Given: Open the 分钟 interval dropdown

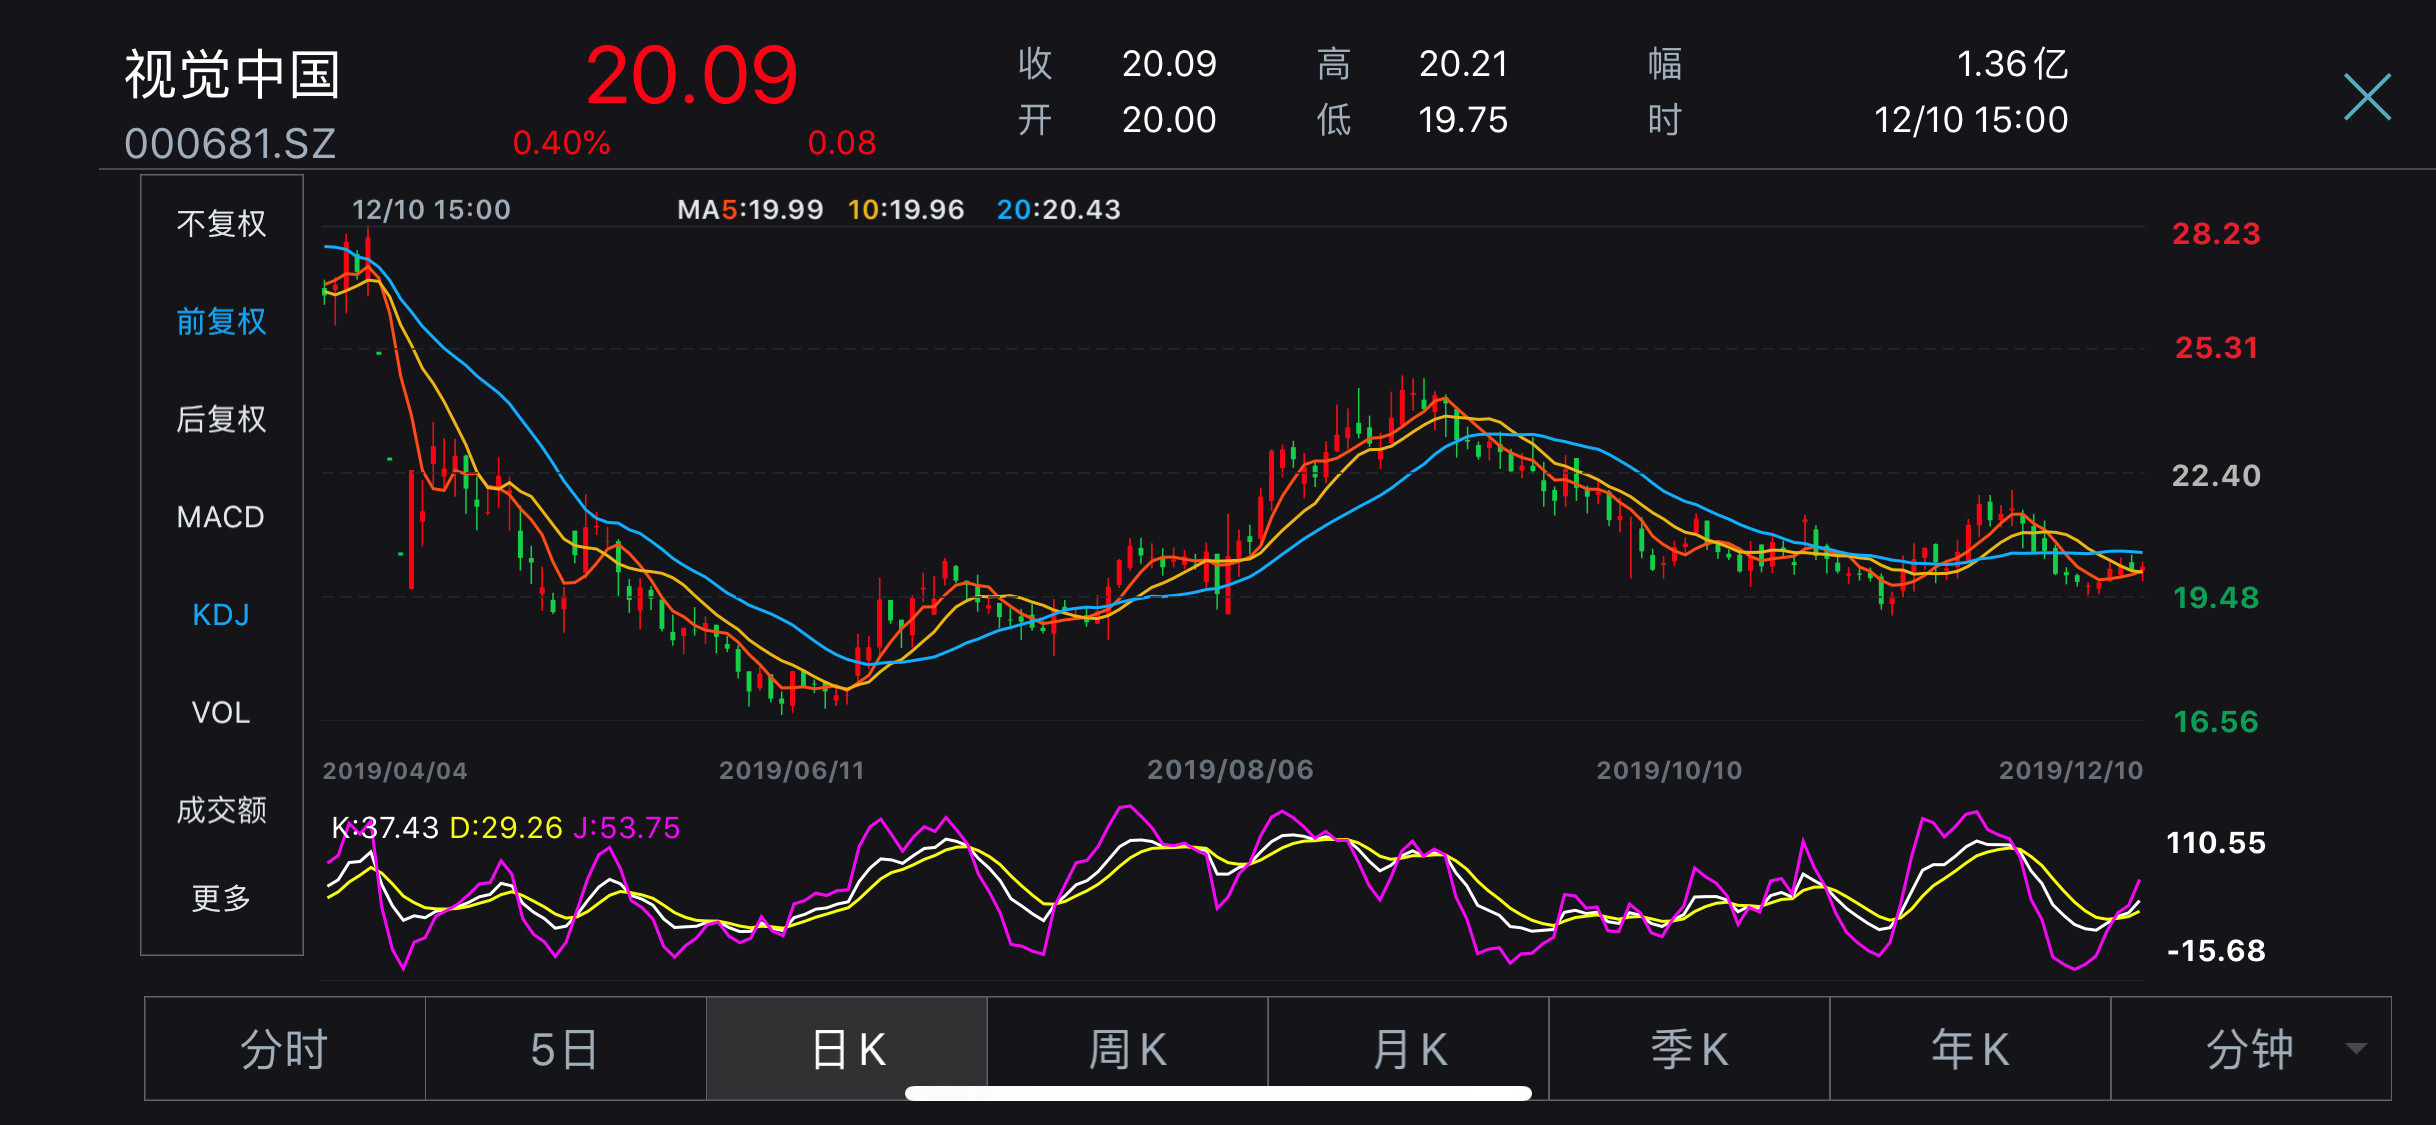Looking at the screenshot, I should pos(2251,1049).
